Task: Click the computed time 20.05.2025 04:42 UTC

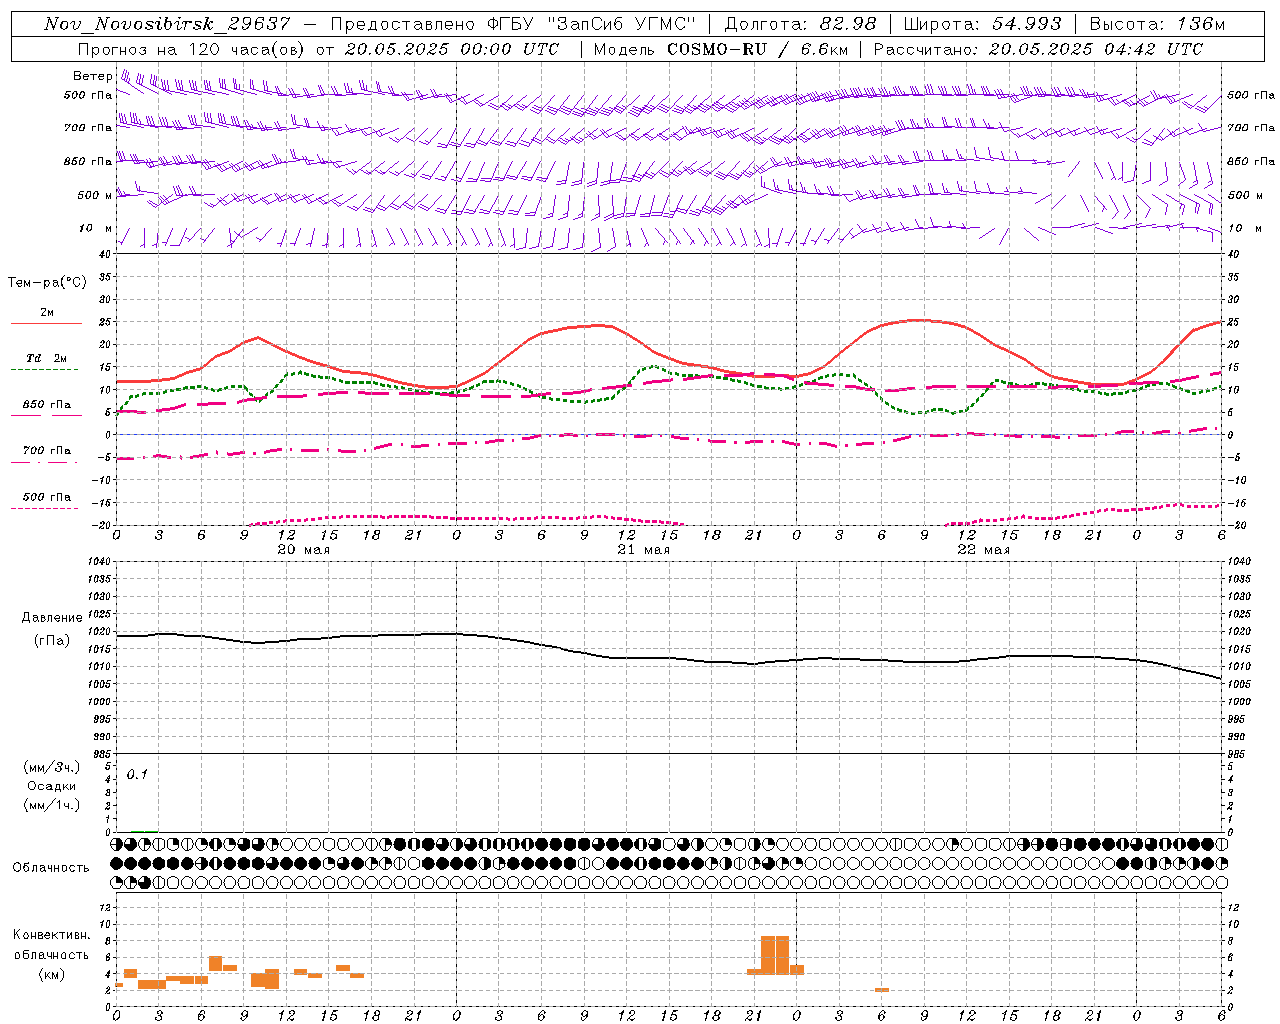Action: coord(1096,49)
